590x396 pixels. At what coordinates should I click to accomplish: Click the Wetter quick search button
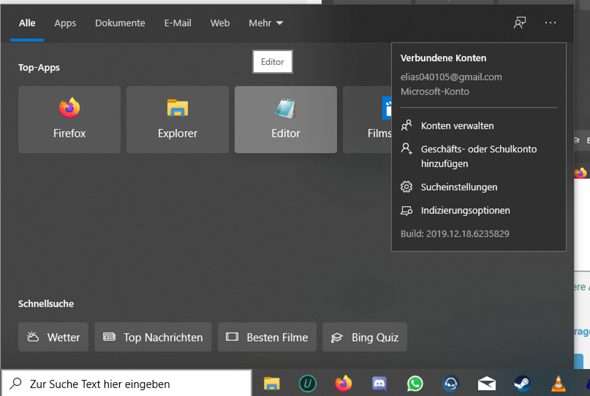53,337
